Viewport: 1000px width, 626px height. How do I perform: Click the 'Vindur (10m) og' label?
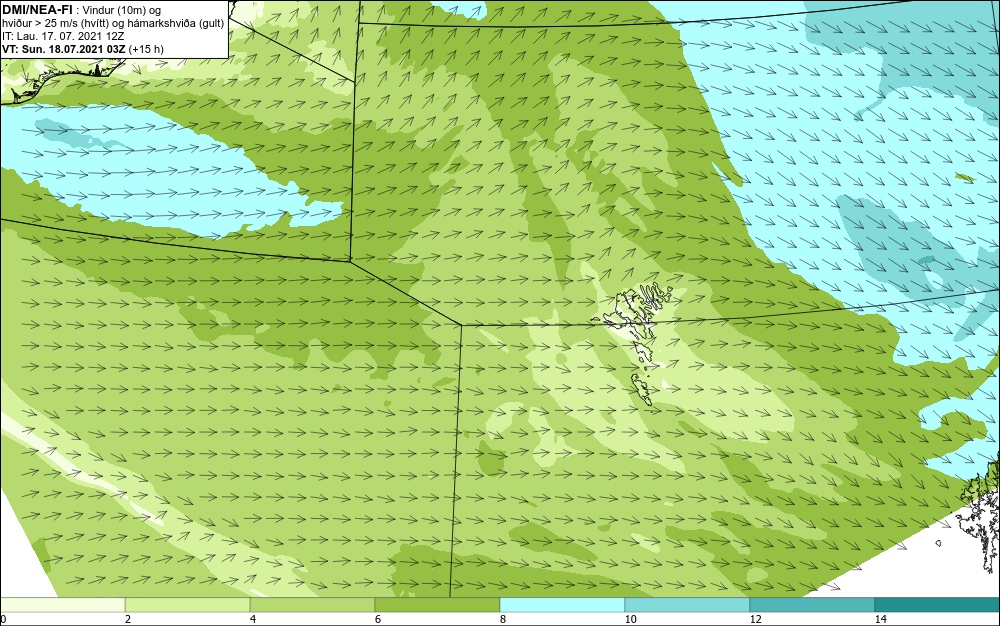click(122, 10)
